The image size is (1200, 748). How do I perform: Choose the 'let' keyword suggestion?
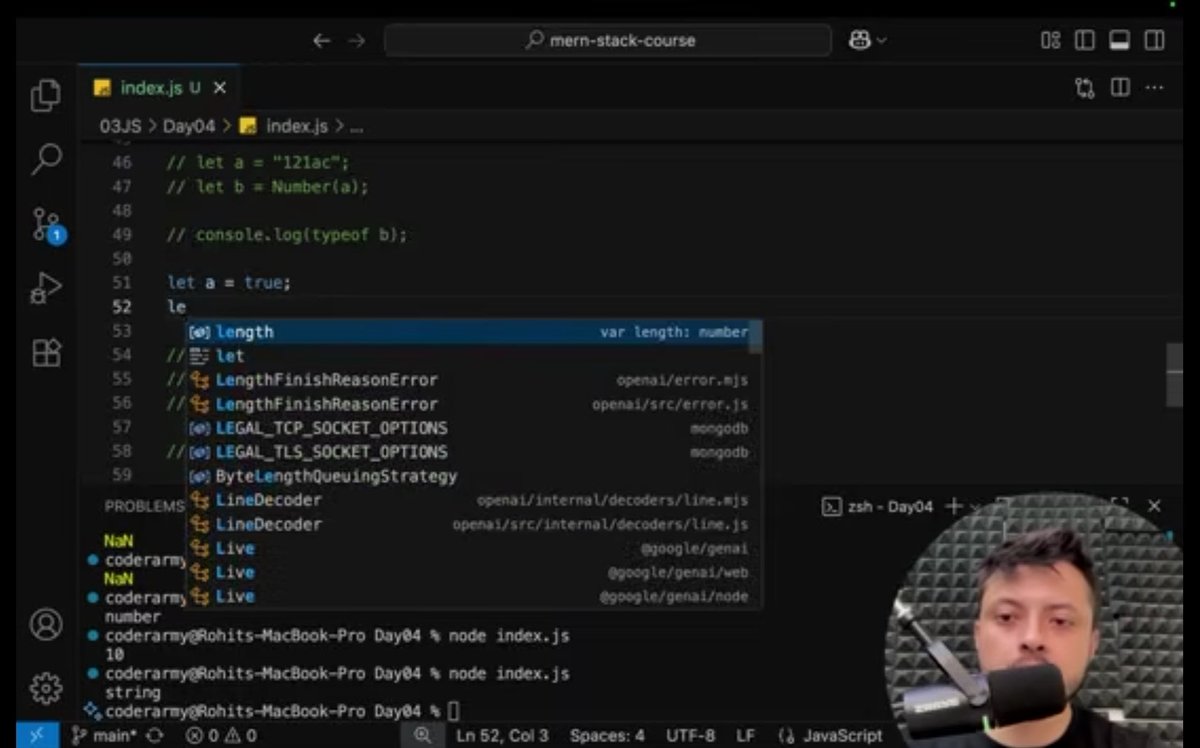pos(469,356)
